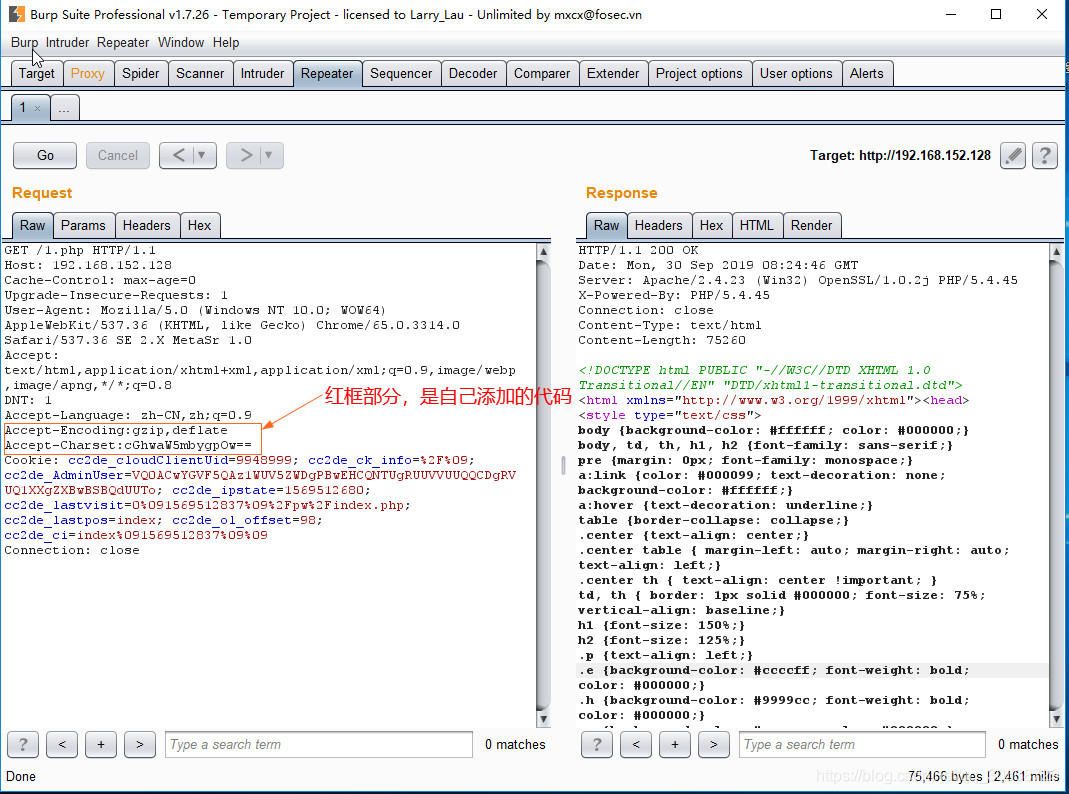The width and height of the screenshot is (1069, 794).
Task: Open the User options tab
Action: coord(796,74)
